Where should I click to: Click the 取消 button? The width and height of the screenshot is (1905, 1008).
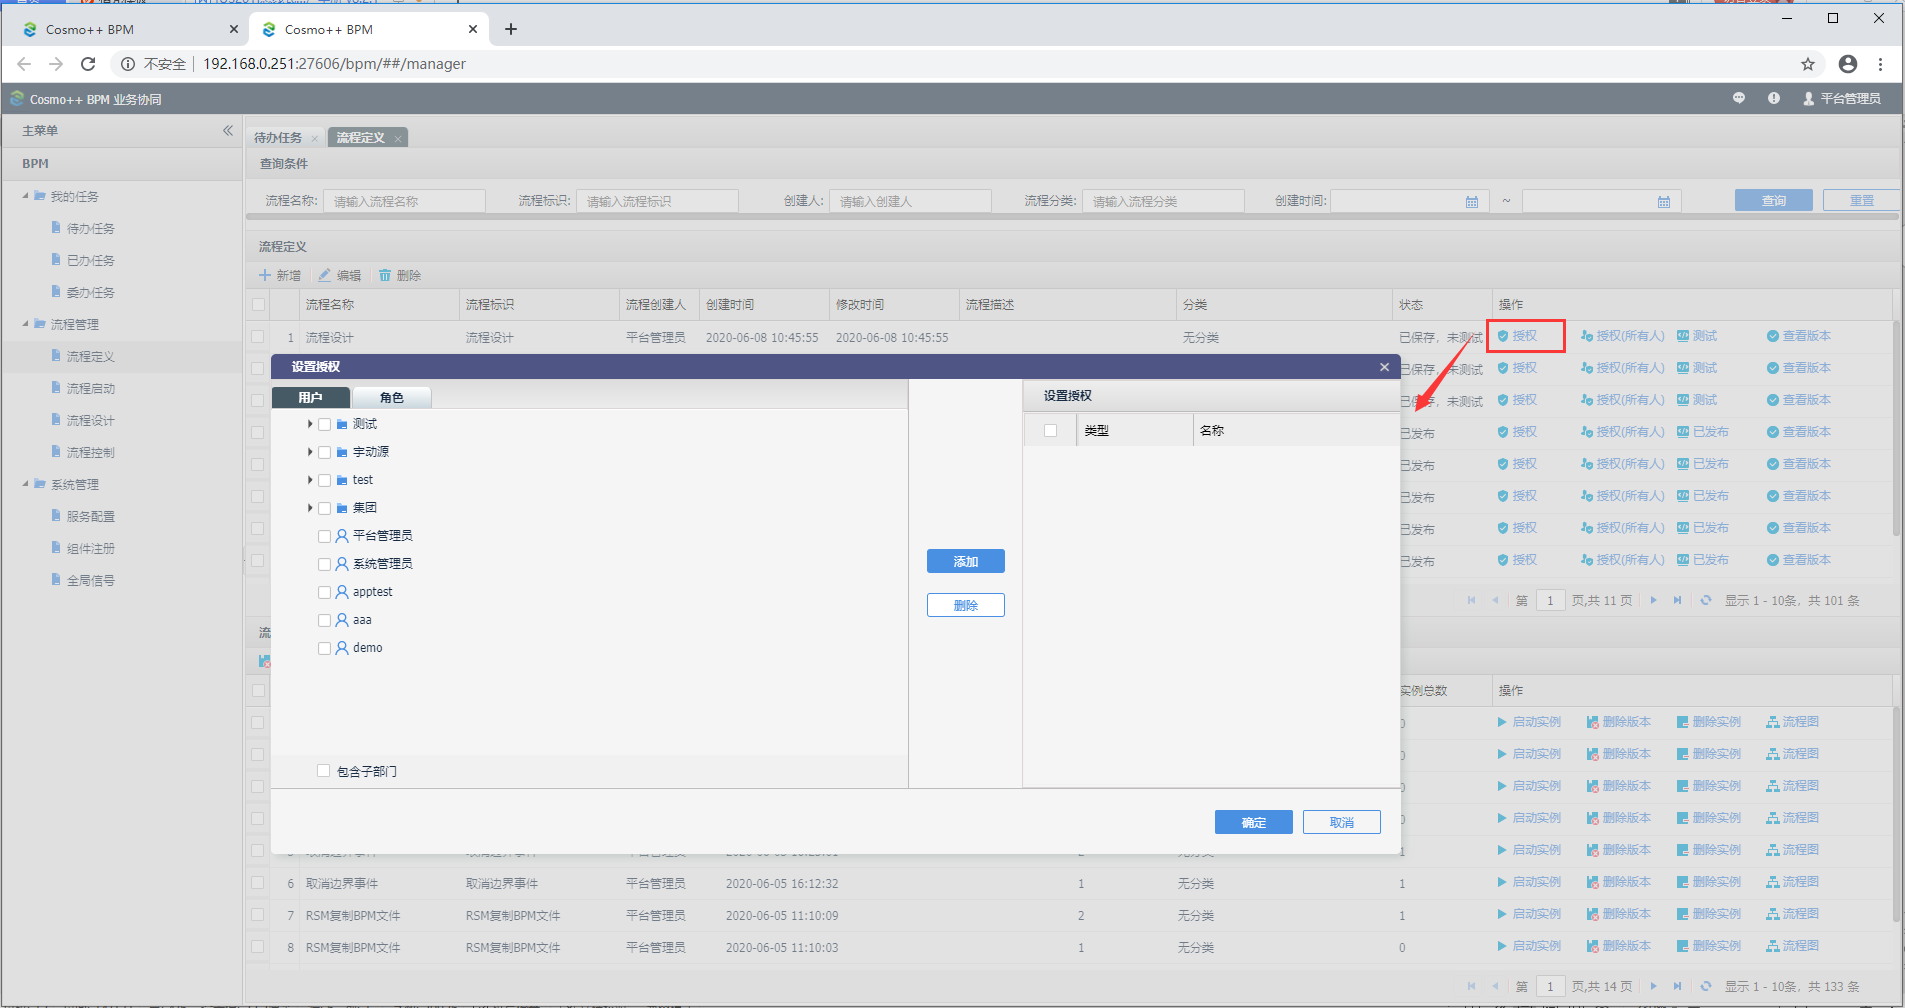(x=1342, y=822)
